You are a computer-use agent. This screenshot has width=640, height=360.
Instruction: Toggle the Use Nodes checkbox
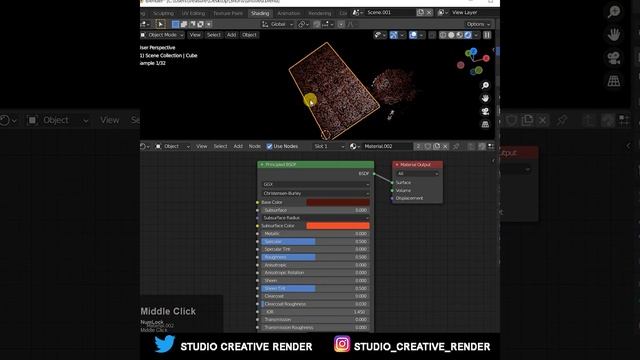[x=269, y=146]
